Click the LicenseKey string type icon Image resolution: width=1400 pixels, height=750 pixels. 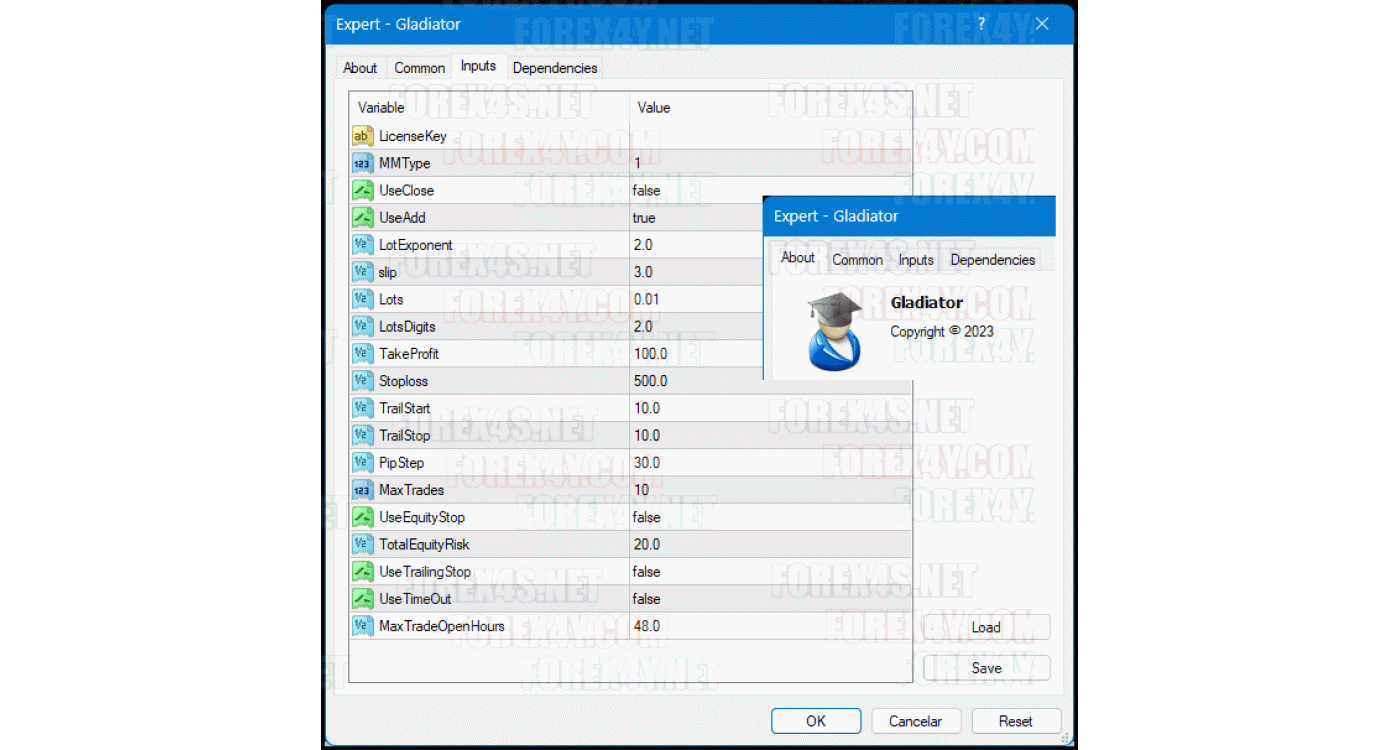[362, 136]
